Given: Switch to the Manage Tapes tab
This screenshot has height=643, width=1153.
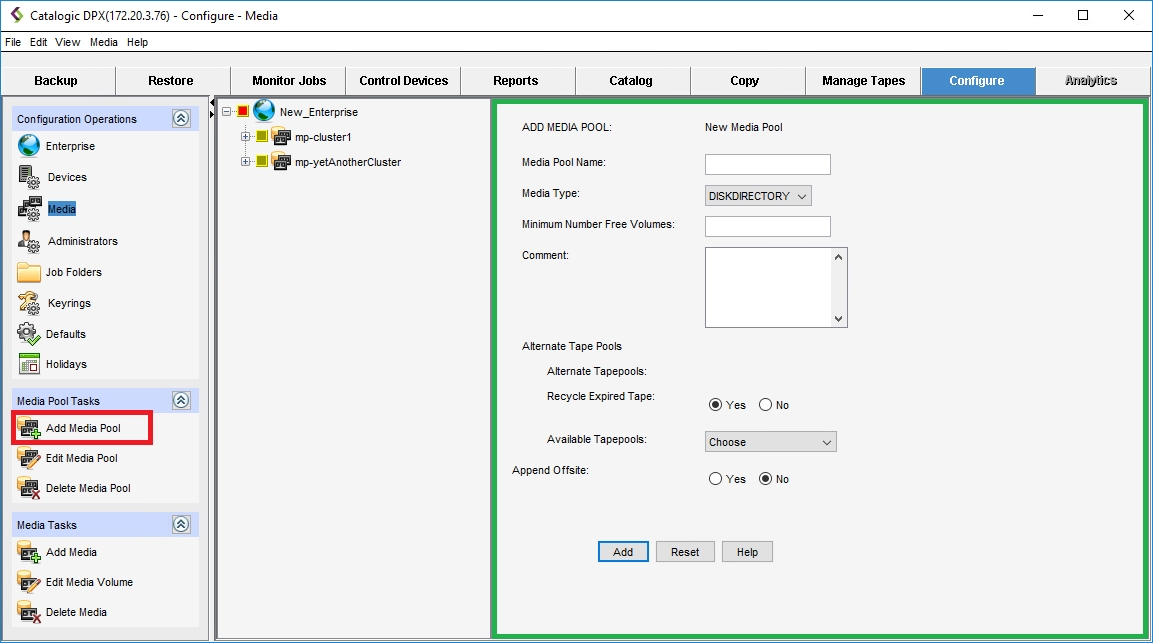Looking at the screenshot, I should tap(863, 81).
